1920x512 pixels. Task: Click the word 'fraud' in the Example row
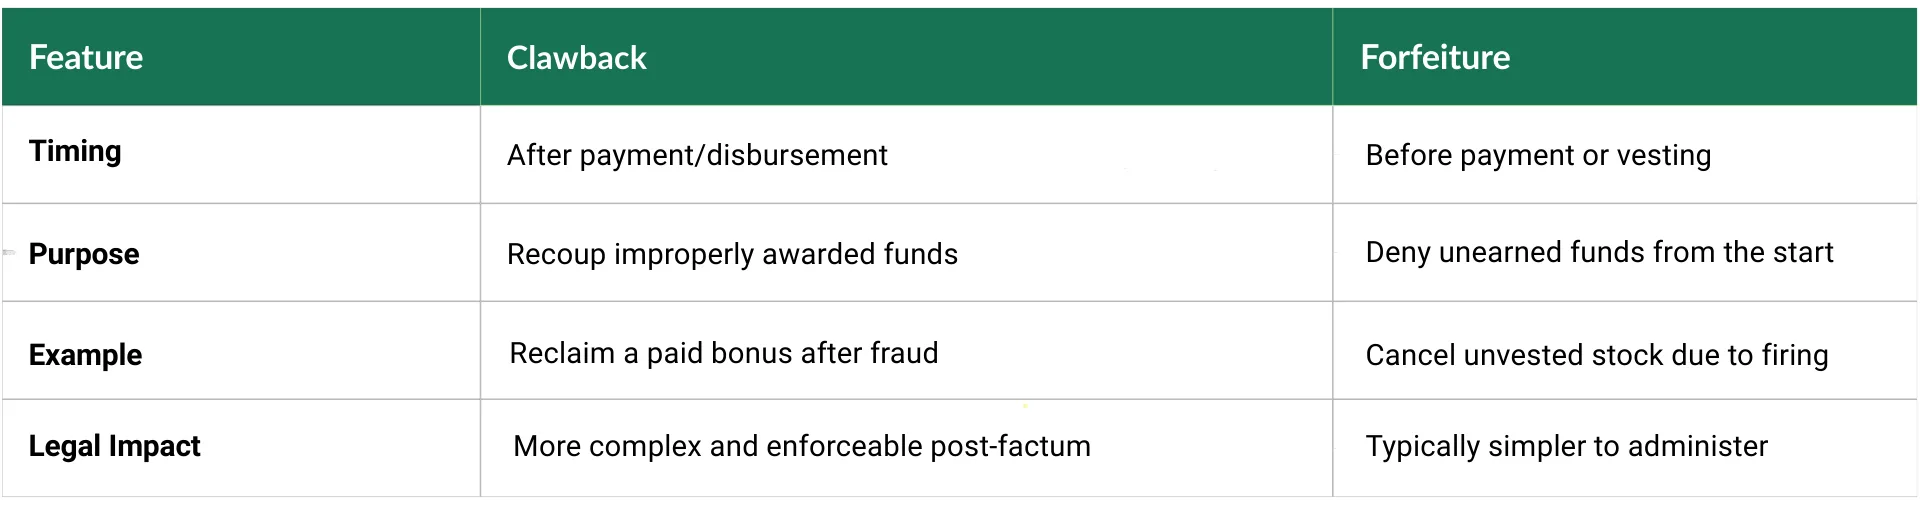904,353
